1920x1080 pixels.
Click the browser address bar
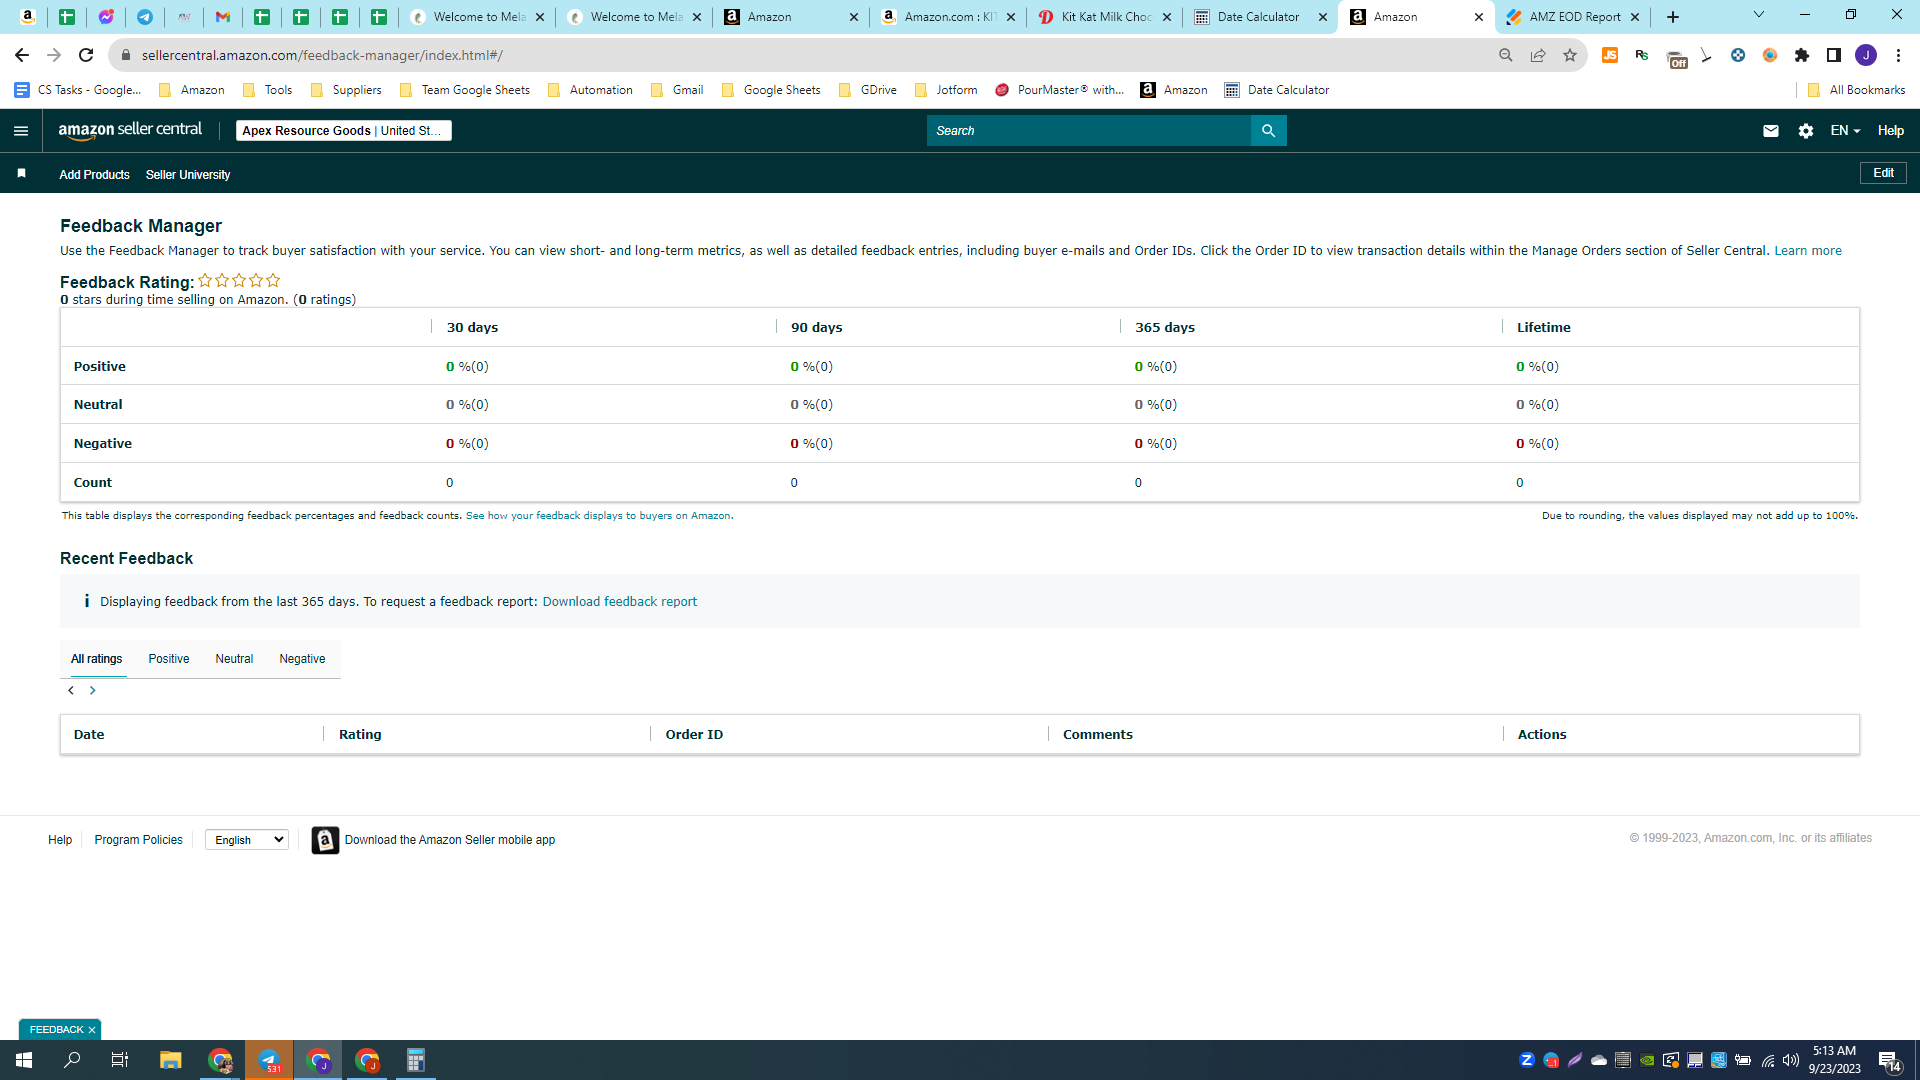800,55
